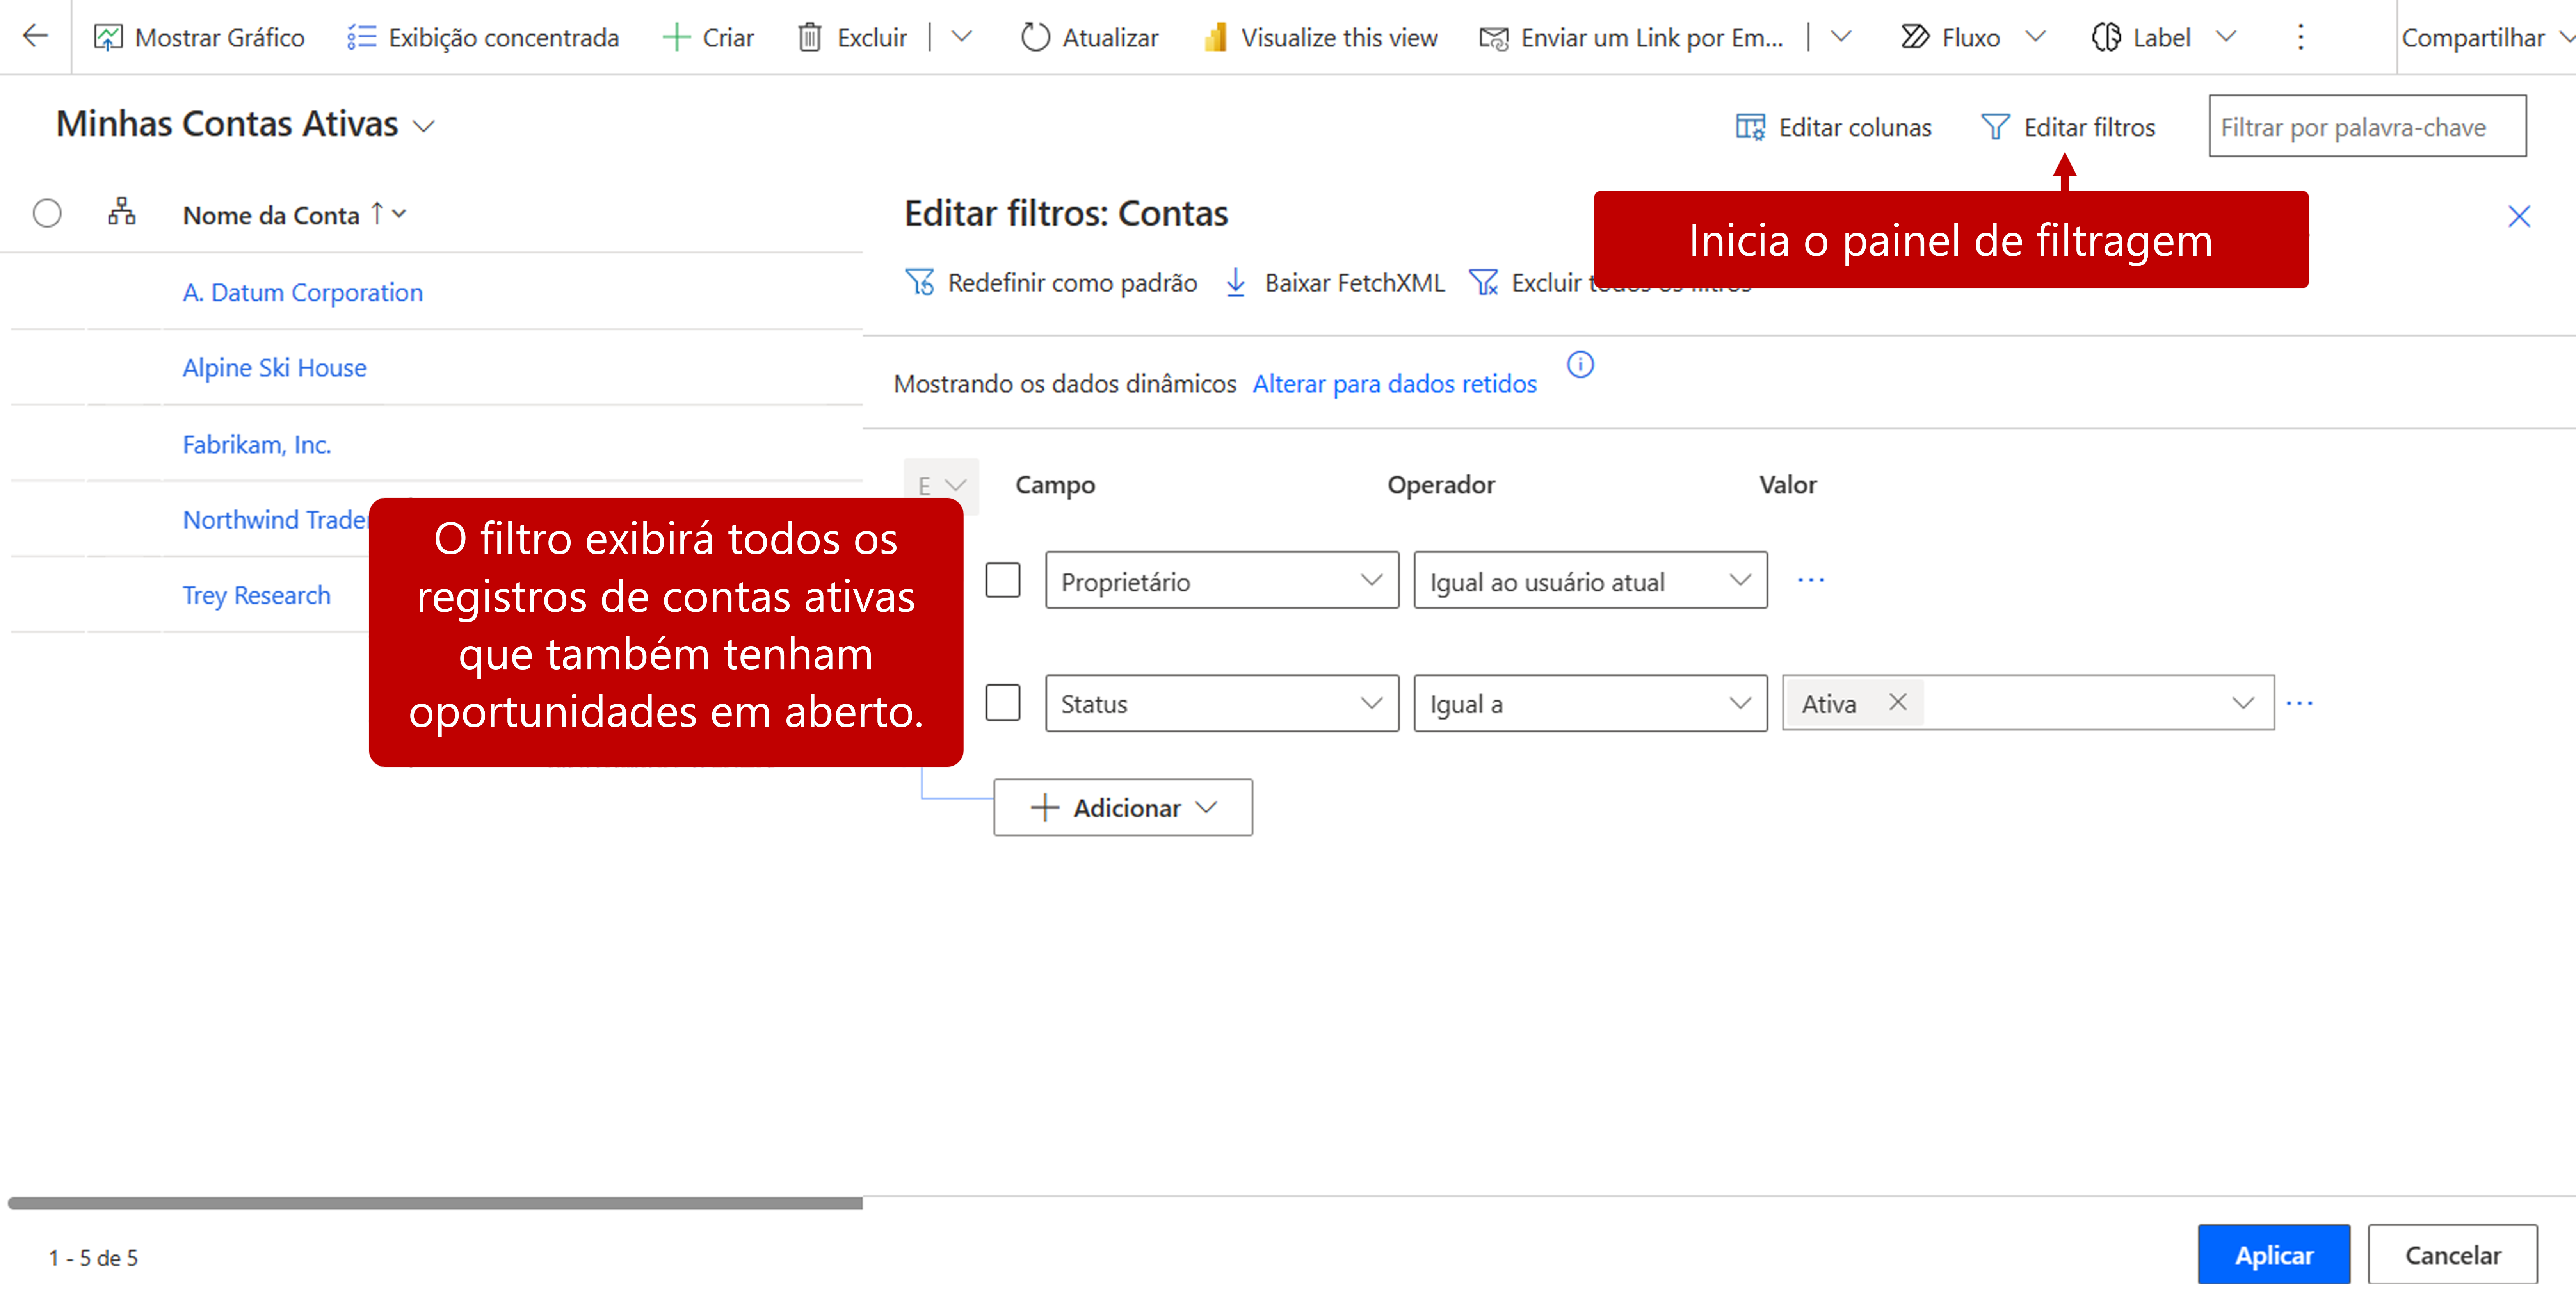Image resolution: width=2576 pixels, height=1293 pixels.
Task: Click the Compartilhar button
Action: coord(2473,38)
